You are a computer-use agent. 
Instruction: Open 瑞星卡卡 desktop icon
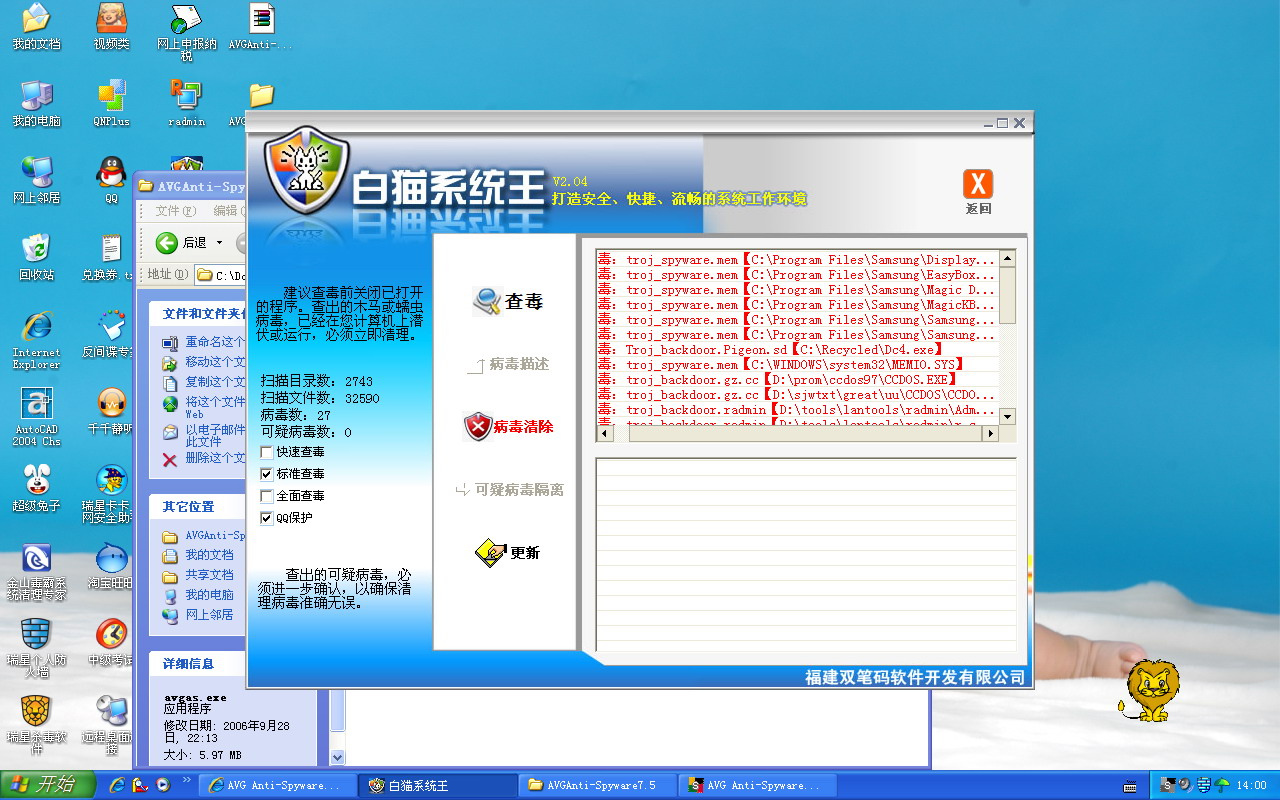(109, 494)
